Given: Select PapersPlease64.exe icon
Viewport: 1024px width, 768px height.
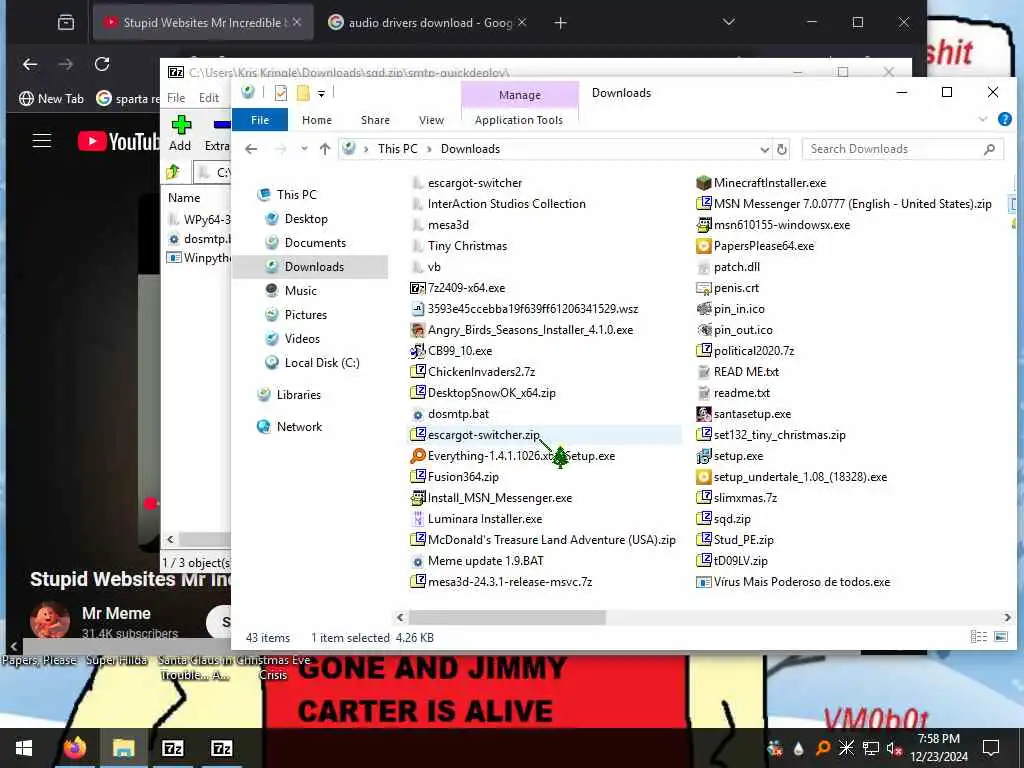Looking at the screenshot, I should click(703, 246).
